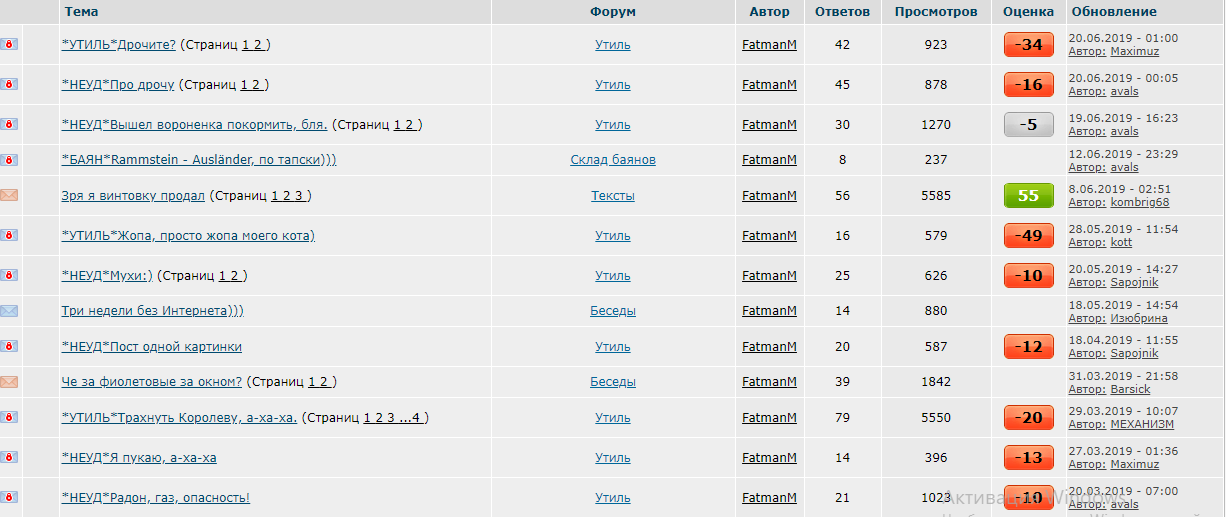The height and width of the screenshot is (517, 1226).
Task: Click the envelope icon beside "Три недели без Интернета"
Action: click(x=9, y=311)
